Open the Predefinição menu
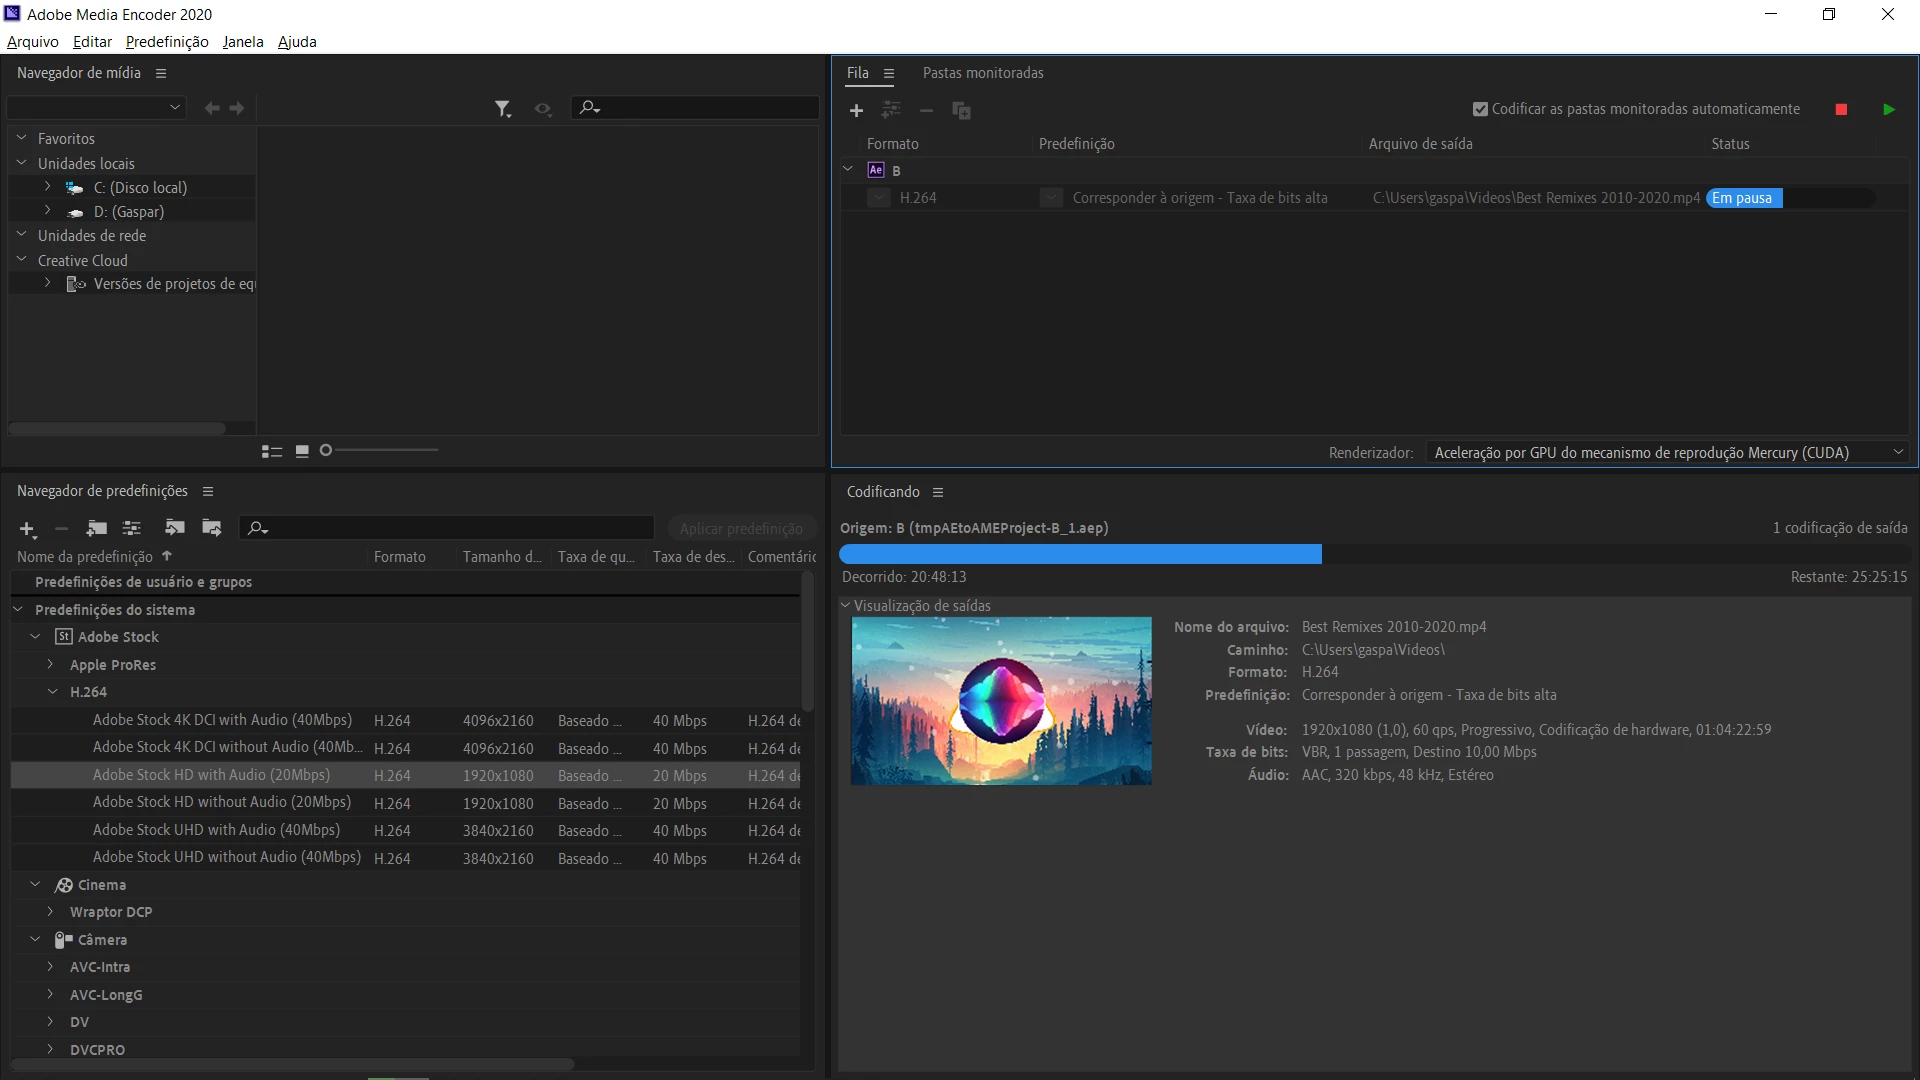The width and height of the screenshot is (1920, 1080). pos(167,42)
